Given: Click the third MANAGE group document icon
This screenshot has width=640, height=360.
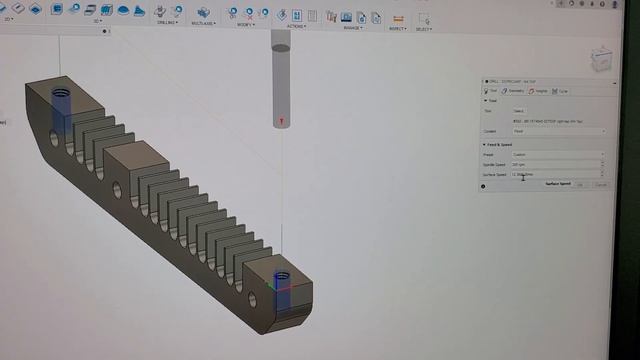Looking at the screenshot, I should click(x=361, y=18).
